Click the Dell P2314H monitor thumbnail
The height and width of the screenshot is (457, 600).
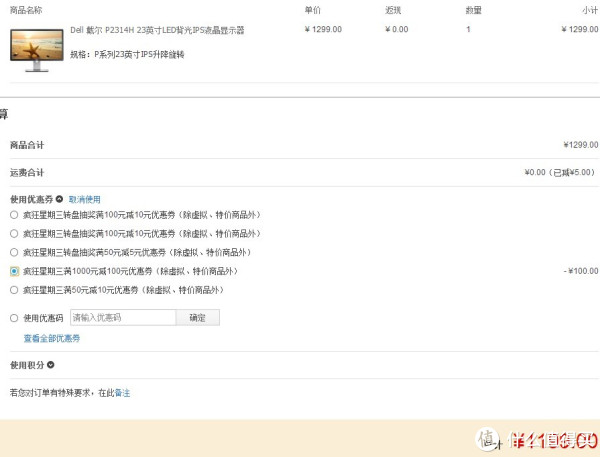click(37, 50)
